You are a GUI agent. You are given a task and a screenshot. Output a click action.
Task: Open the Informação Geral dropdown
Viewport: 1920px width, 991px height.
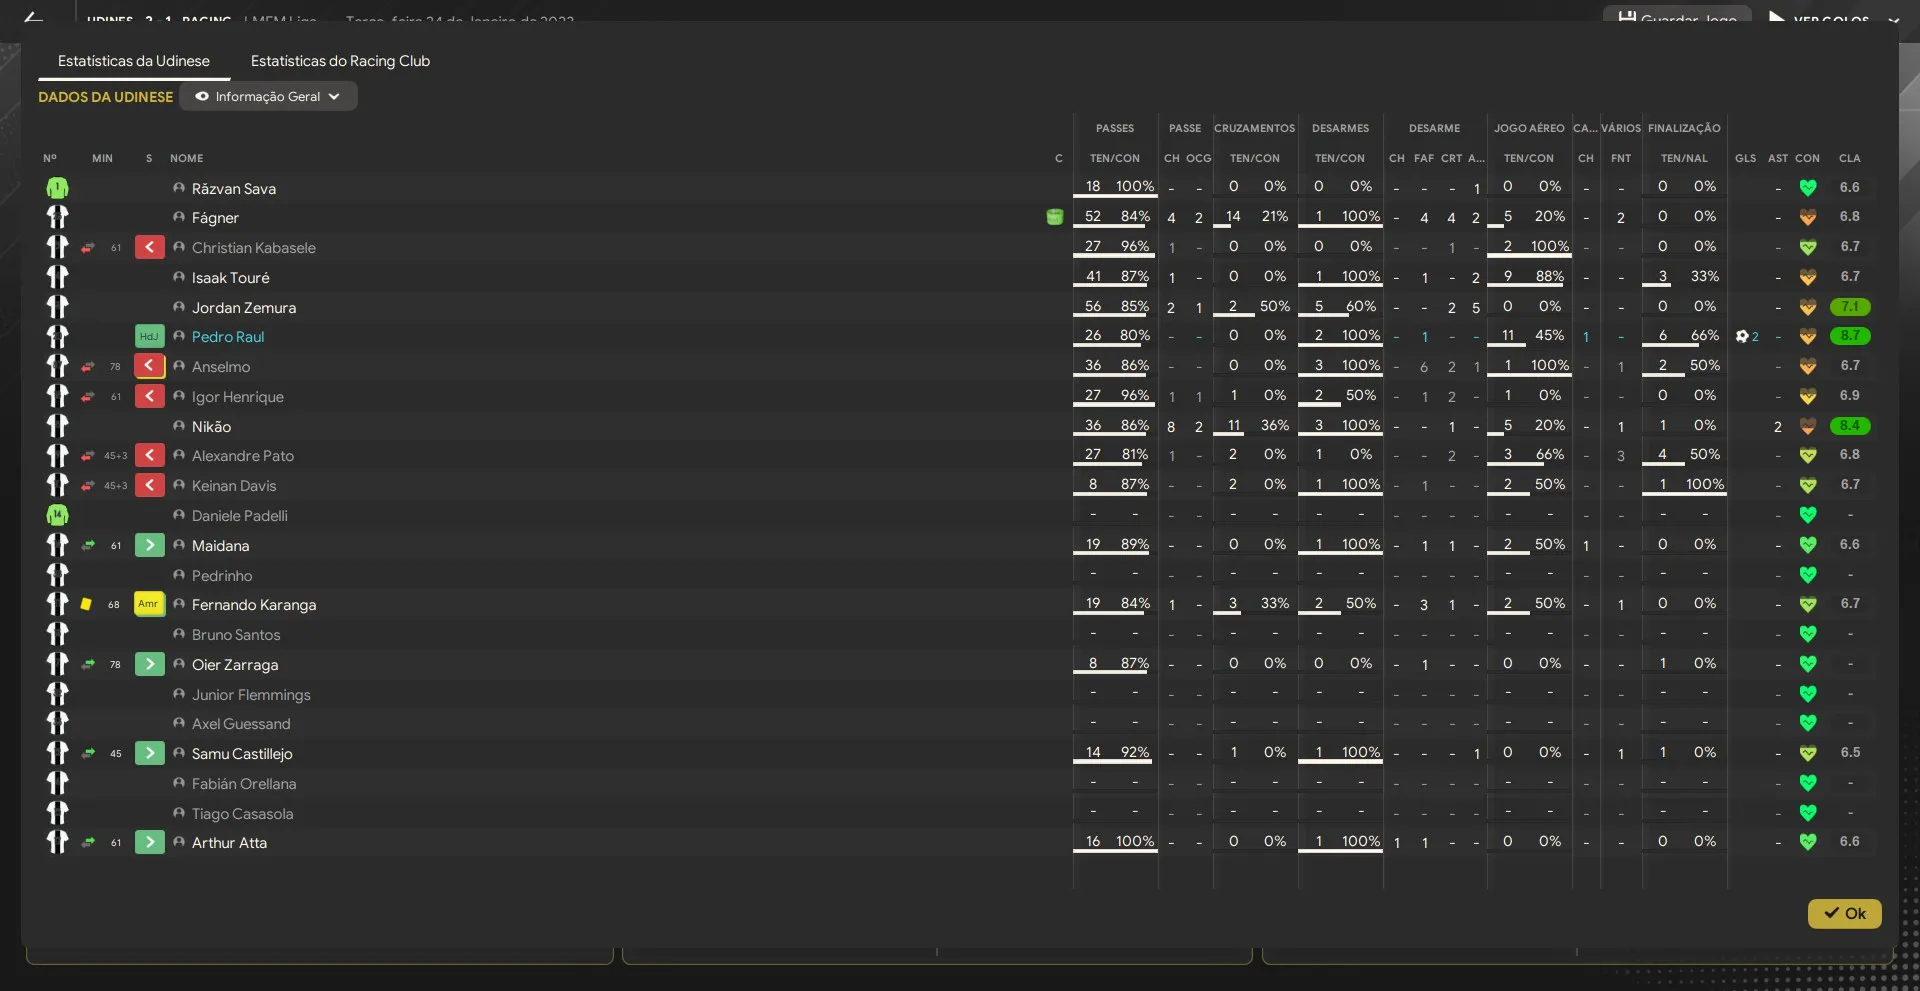pos(268,97)
